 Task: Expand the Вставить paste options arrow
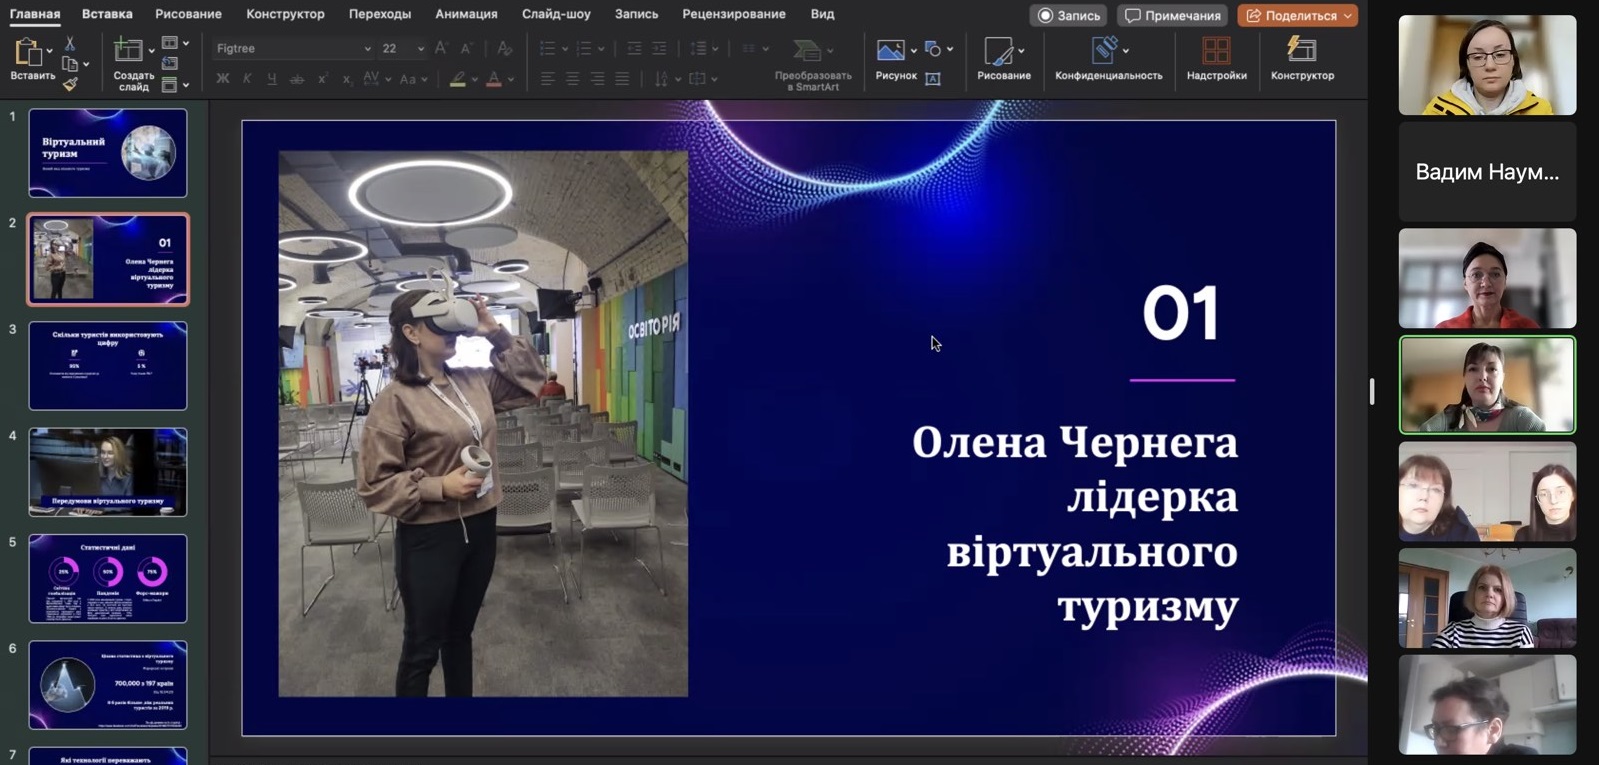tap(49, 51)
